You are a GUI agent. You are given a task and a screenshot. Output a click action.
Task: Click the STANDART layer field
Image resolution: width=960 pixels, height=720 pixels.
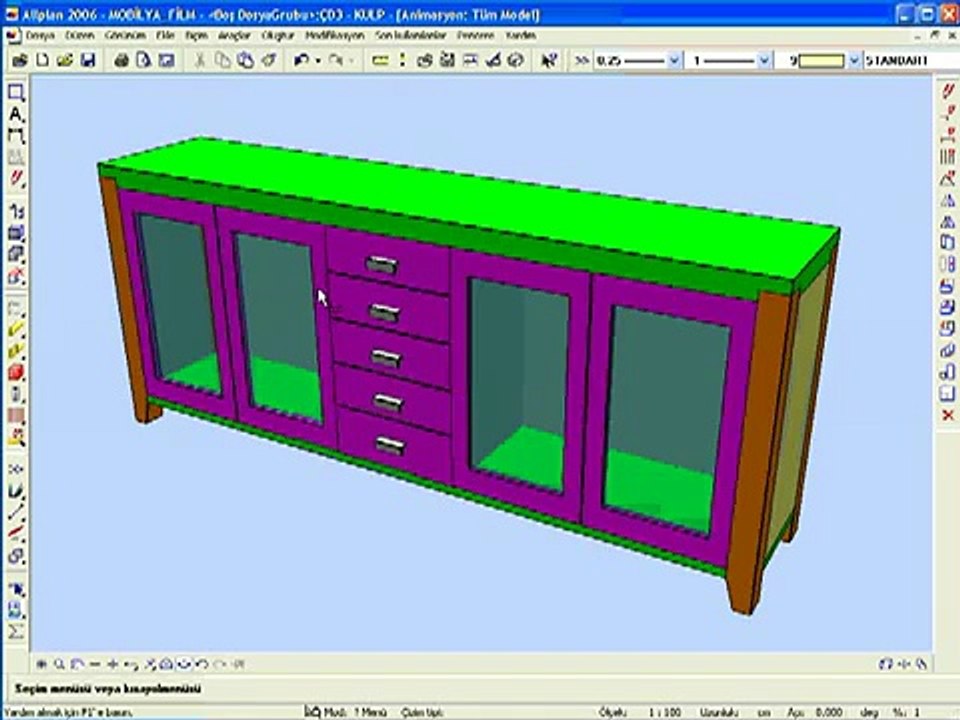(x=910, y=61)
